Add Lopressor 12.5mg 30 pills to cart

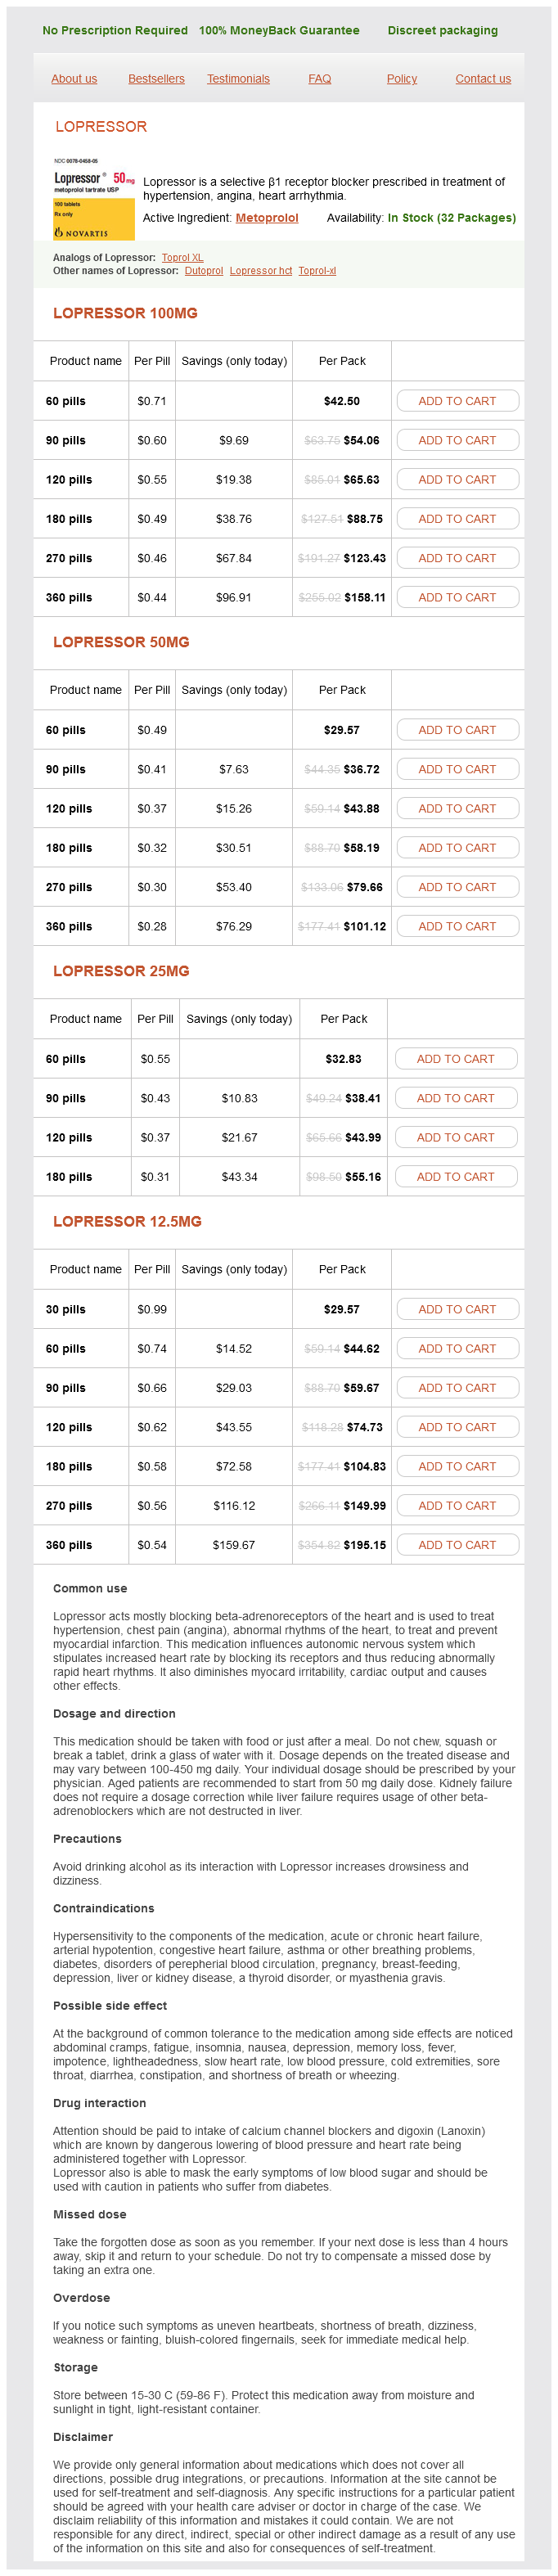tap(457, 1309)
